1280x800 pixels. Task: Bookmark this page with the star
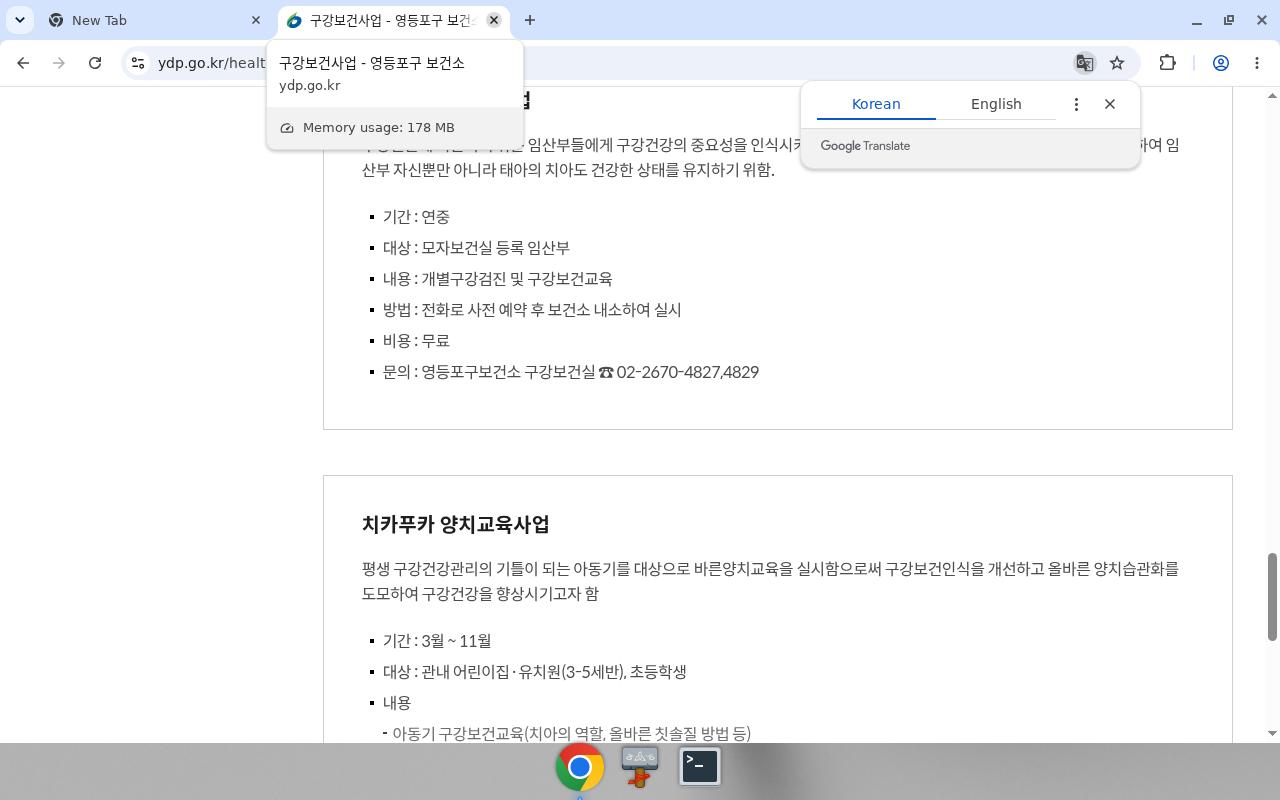click(1117, 63)
